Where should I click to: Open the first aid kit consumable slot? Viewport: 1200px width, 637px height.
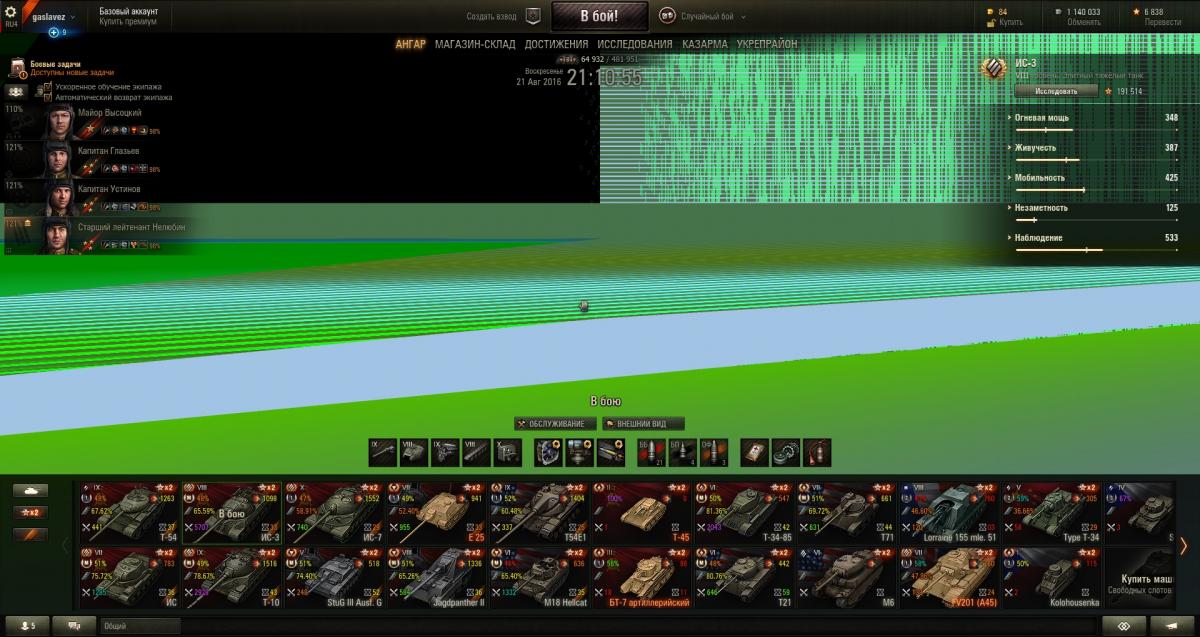pos(755,452)
